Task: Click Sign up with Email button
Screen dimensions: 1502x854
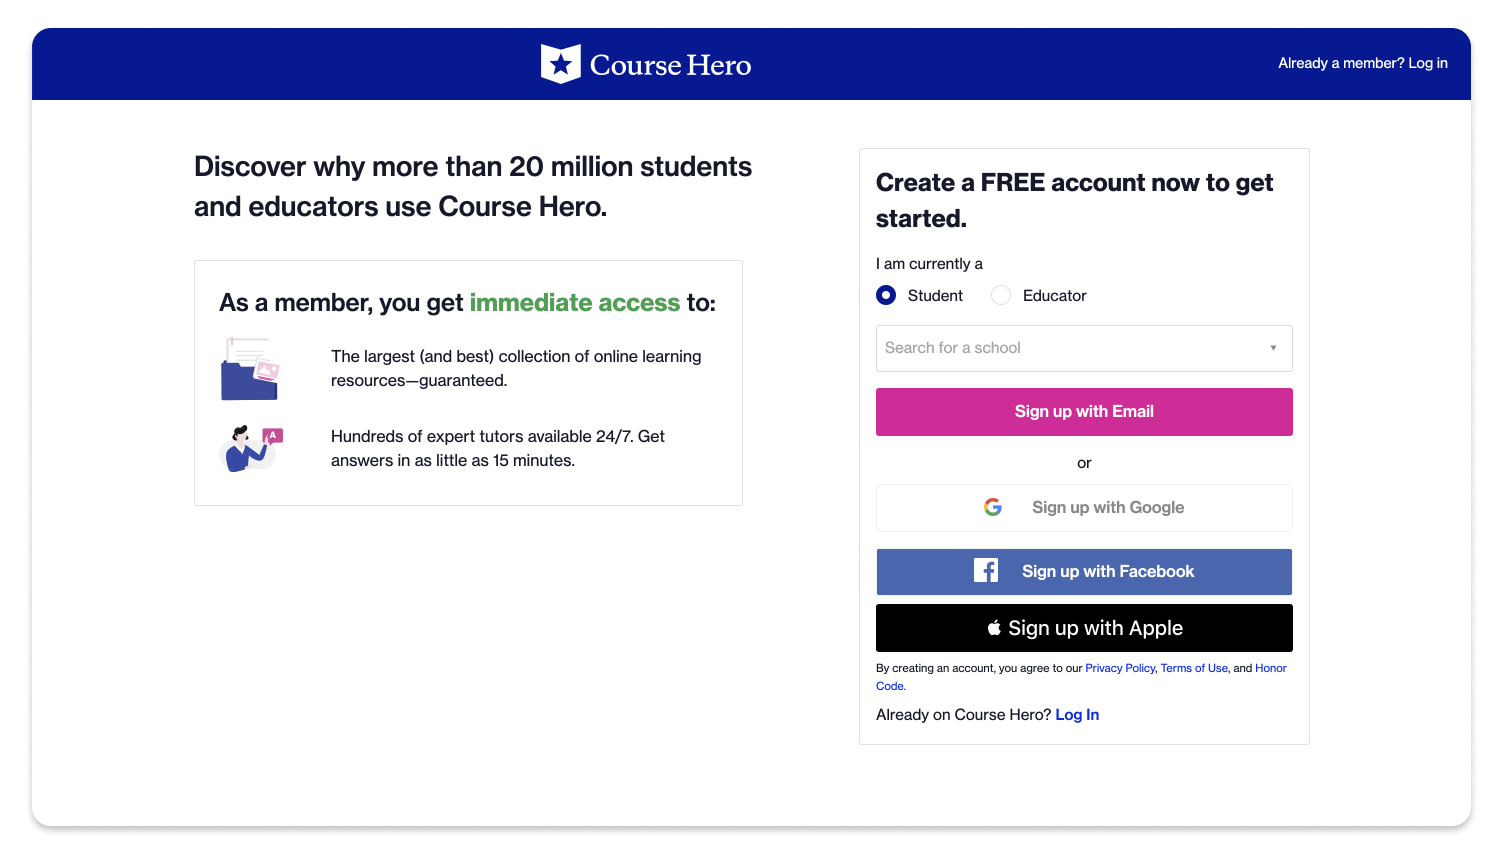Action: click(x=1084, y=412)
